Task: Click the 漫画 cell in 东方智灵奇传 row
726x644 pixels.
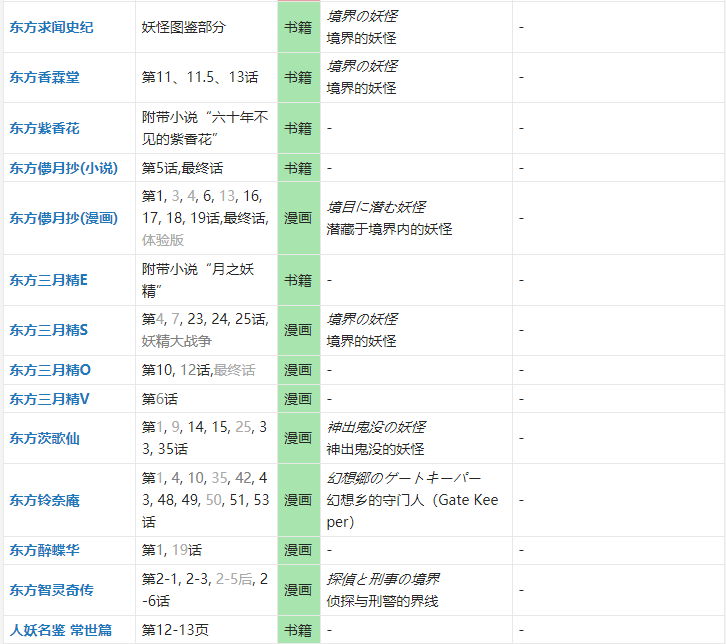Action: 299,590
